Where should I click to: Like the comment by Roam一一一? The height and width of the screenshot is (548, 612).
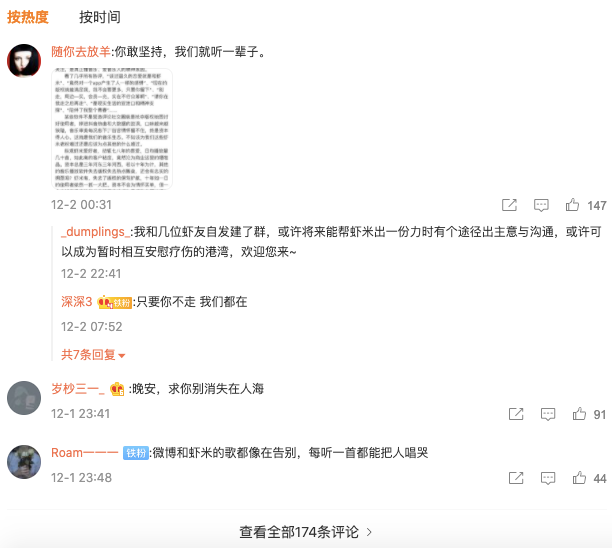point(579,478)
